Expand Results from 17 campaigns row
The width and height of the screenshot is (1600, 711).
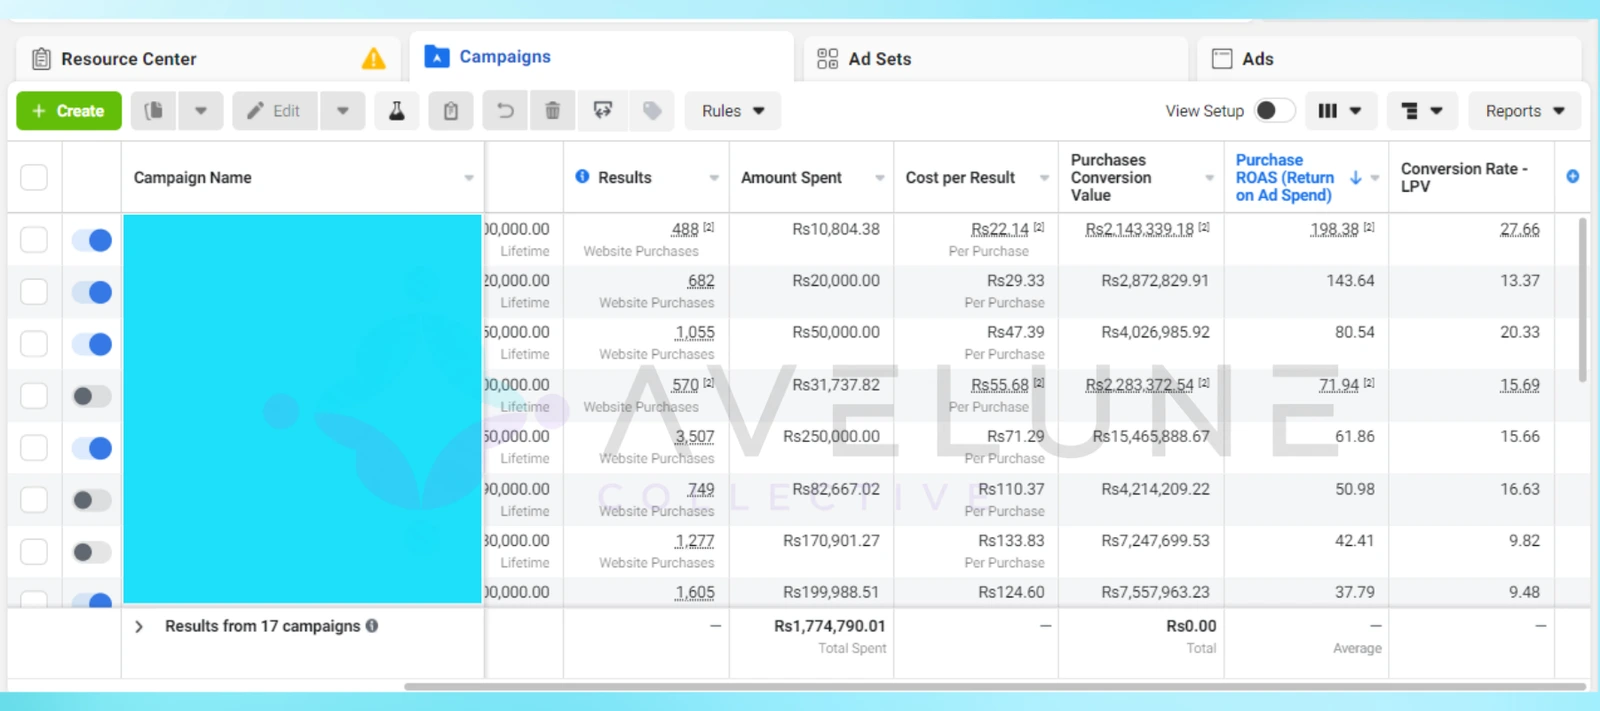pos(139,626)
